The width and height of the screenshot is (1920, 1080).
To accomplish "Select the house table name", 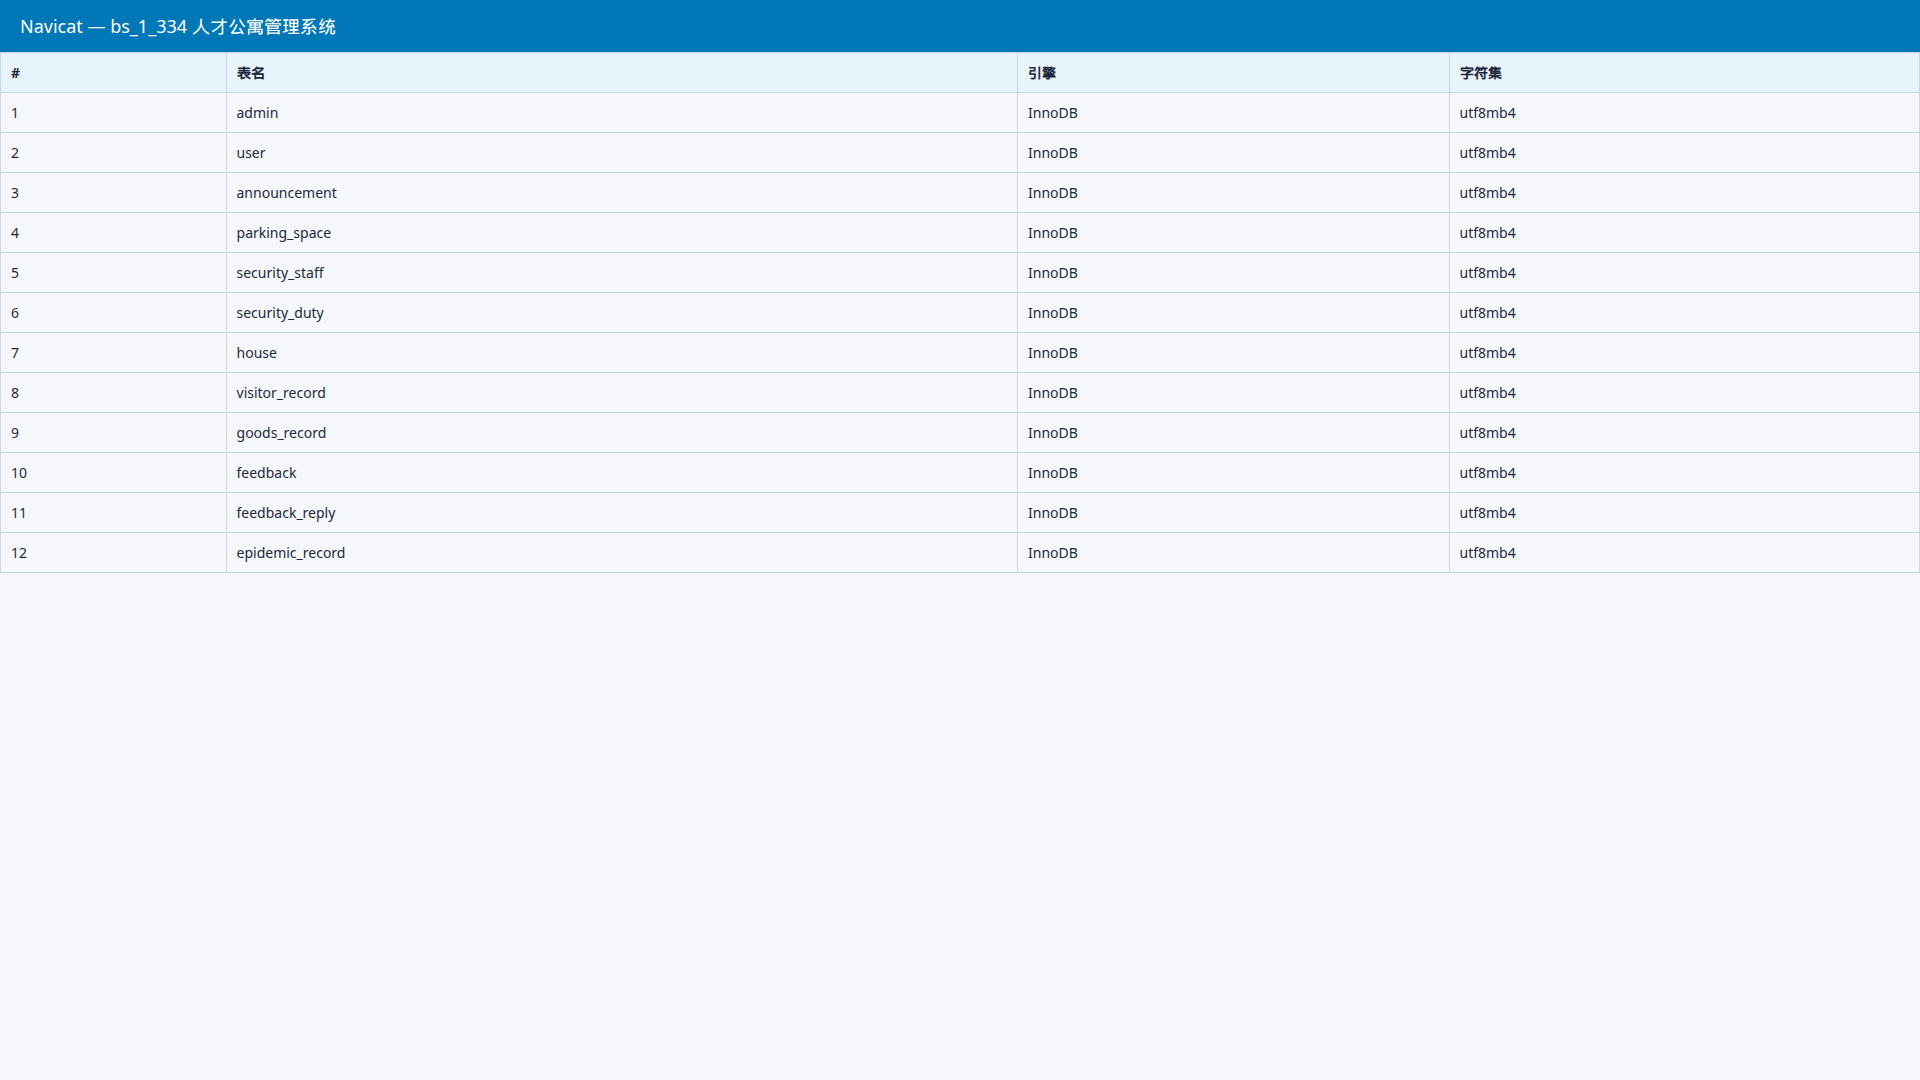I will click(x=256, y=353).
